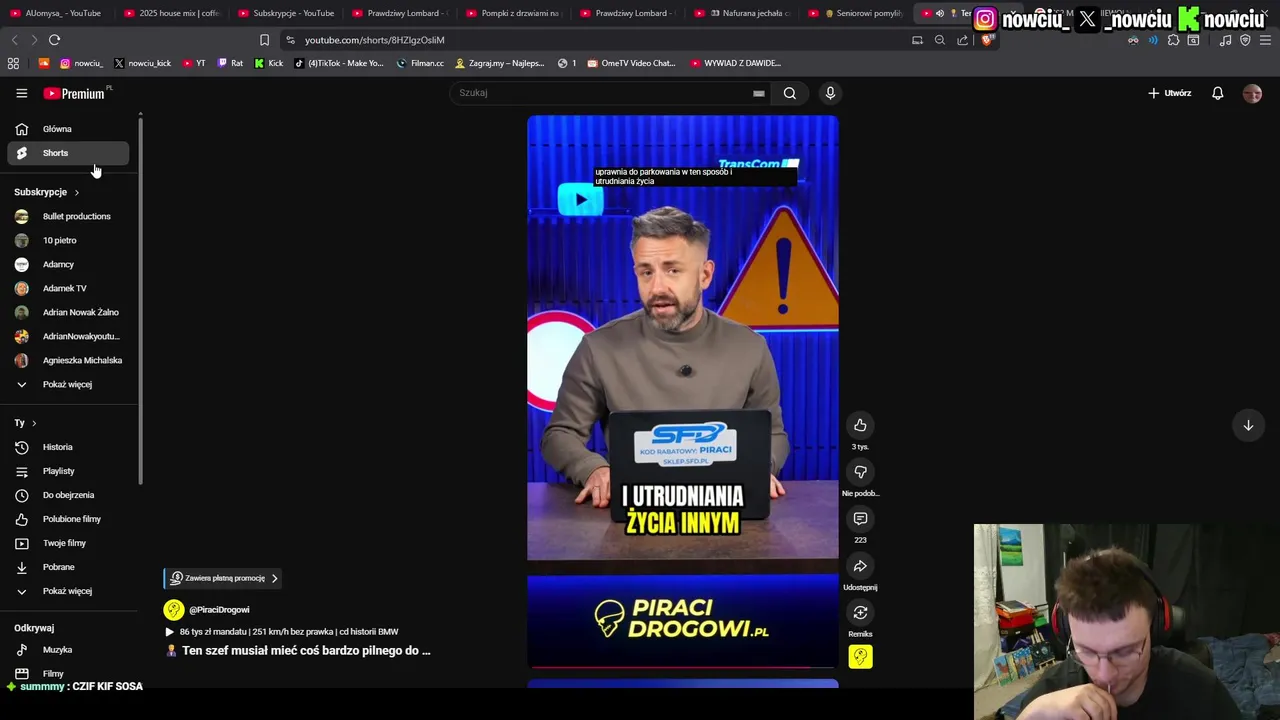Reload the page in the browser

coord(54,40)
